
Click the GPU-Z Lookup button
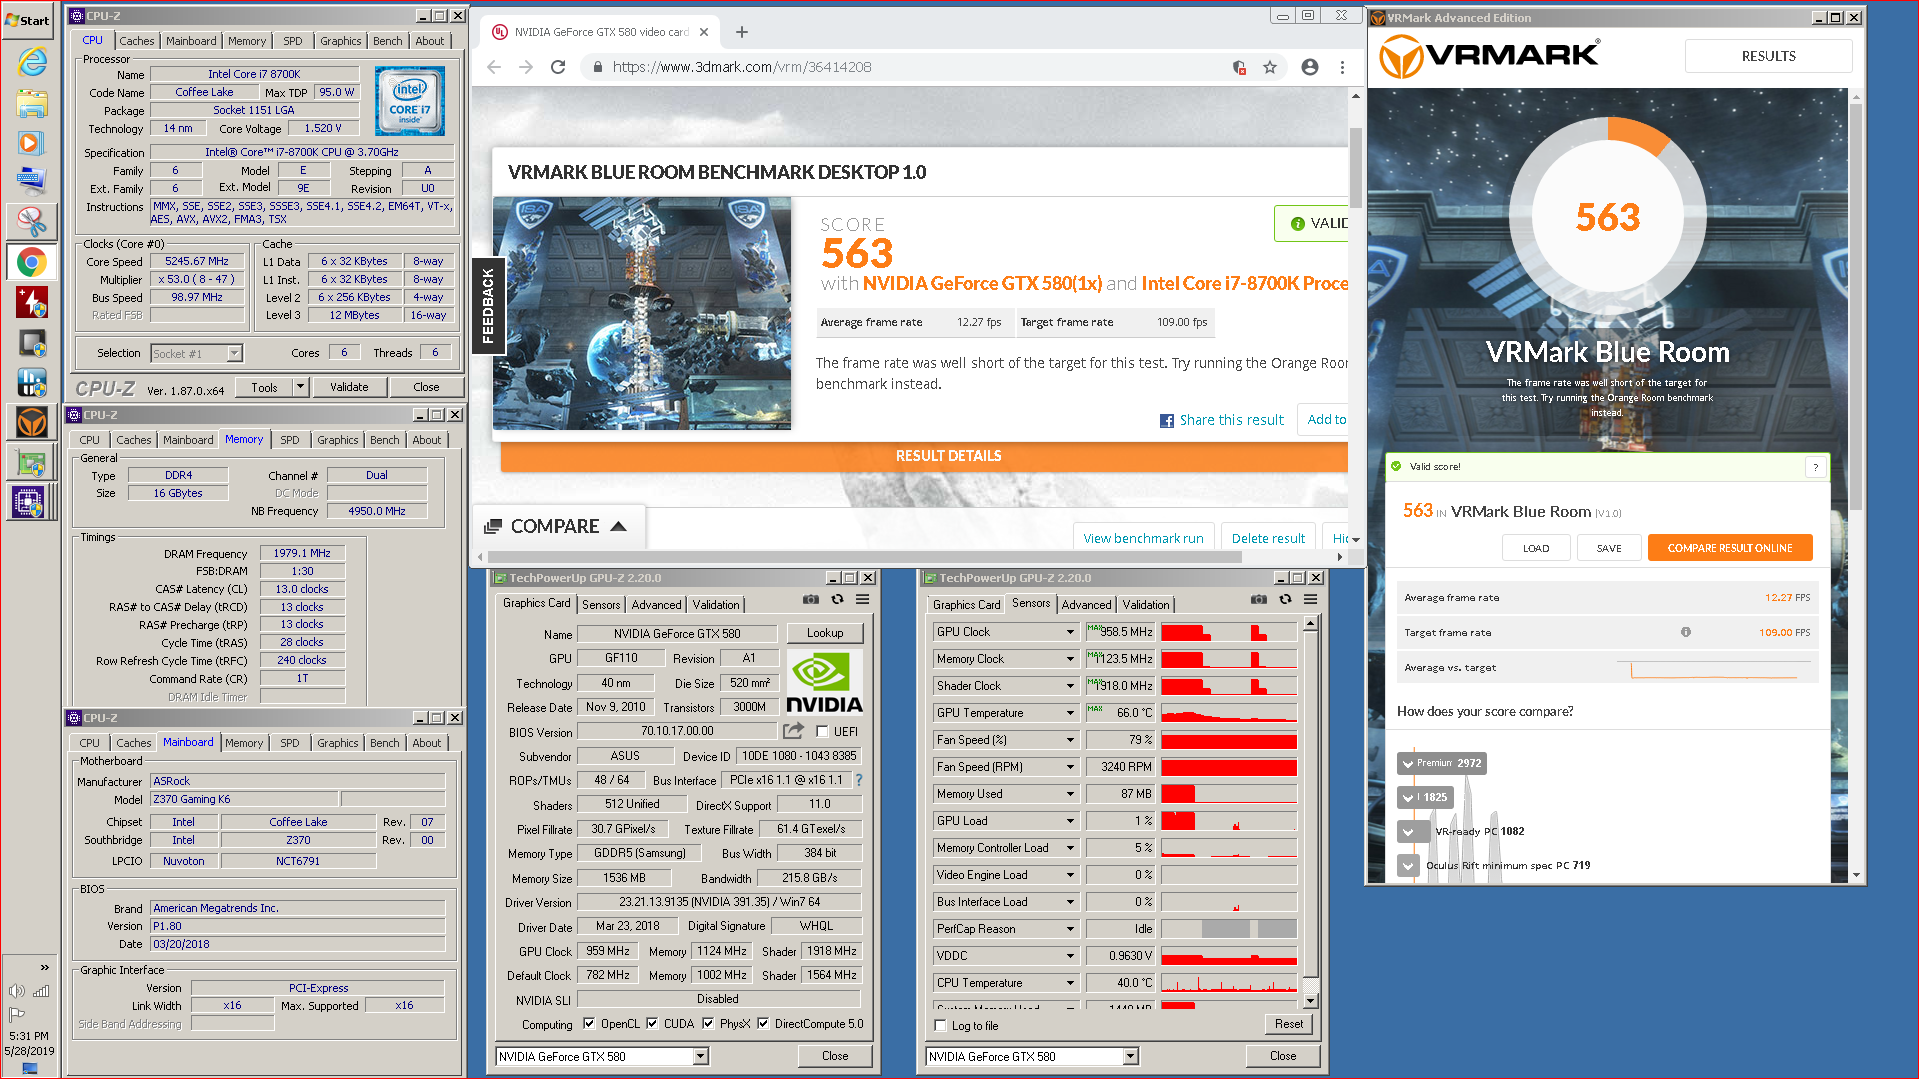825,633
